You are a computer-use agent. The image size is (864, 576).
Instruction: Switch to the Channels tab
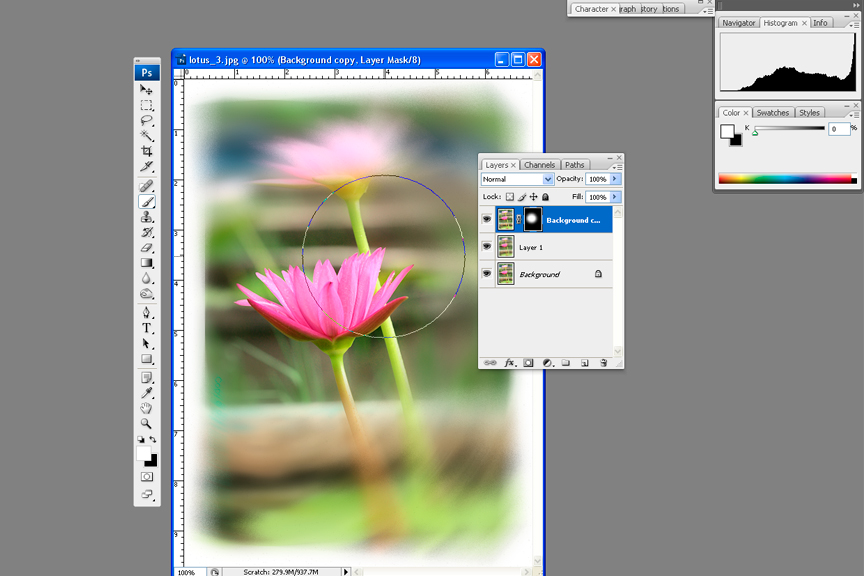539,165
